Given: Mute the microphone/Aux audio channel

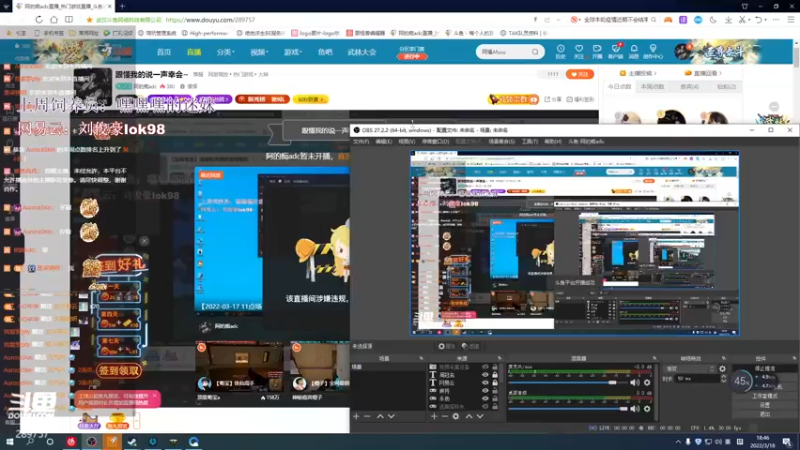Looking at the screenshot, I should [x=635, y=383].
